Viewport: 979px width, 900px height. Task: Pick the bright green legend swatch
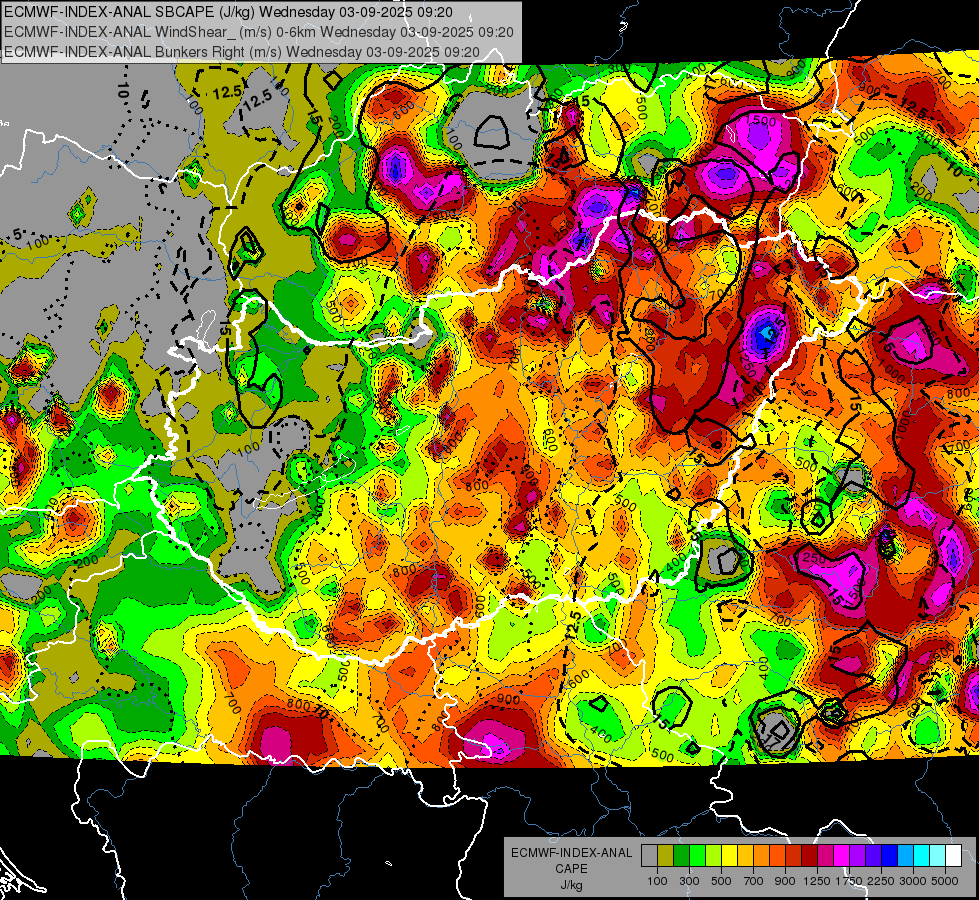coord(697,856)
